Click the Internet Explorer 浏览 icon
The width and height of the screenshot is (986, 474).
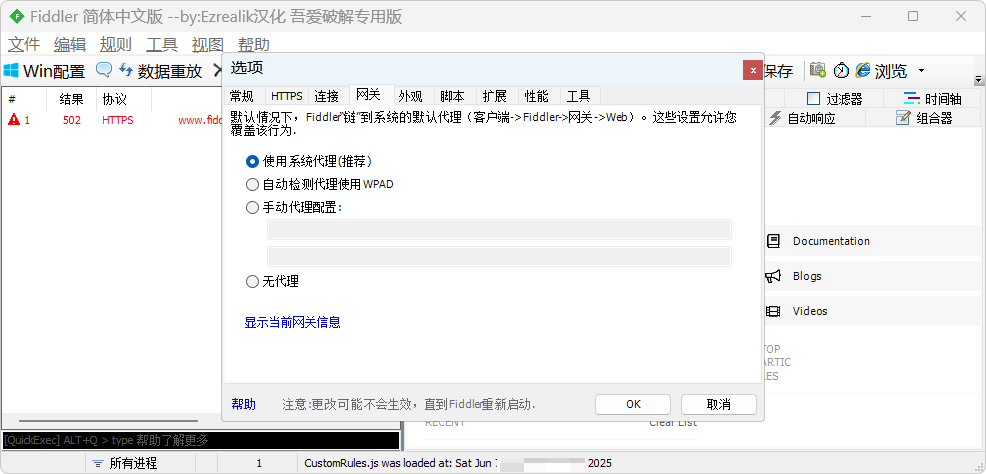point(862,70)
